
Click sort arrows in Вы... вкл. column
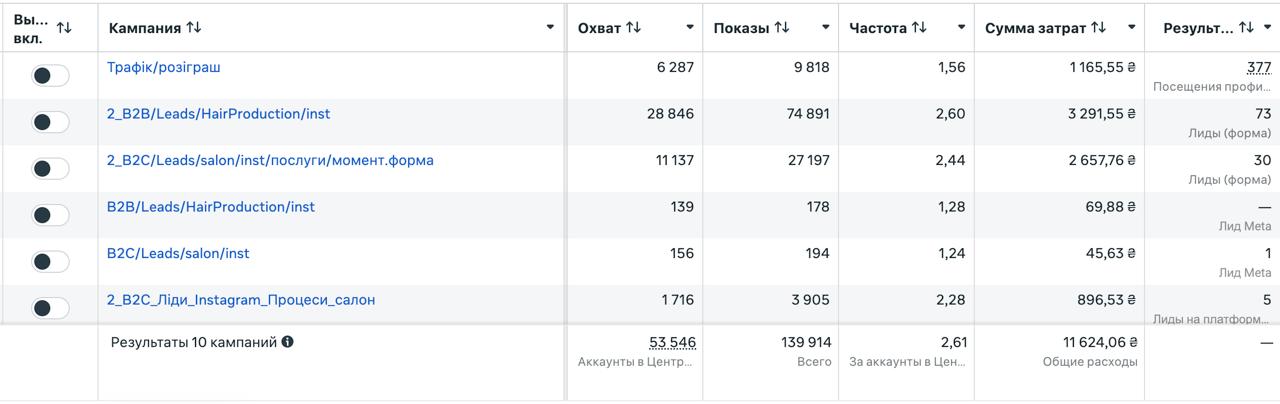[x=64, y=28]
